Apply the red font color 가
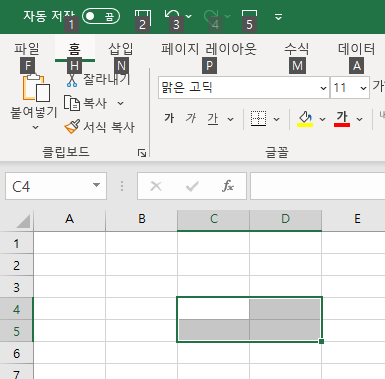Screen dimensions: 385x379 342,119
